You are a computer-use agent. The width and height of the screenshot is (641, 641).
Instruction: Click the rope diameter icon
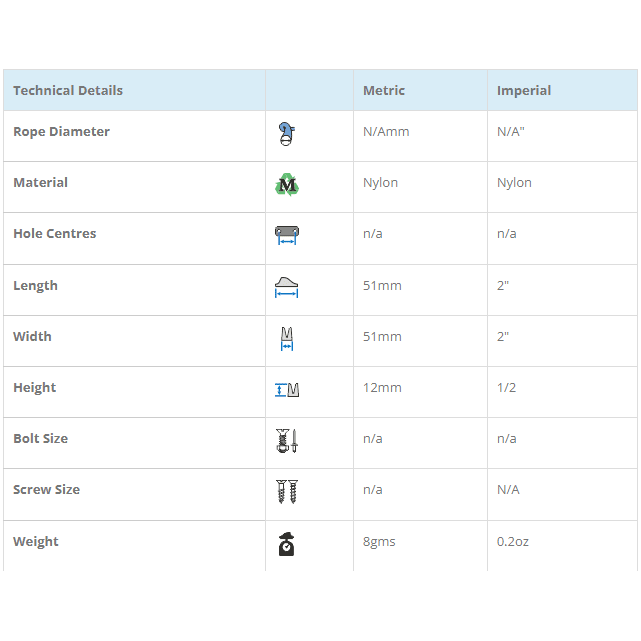(287, 133)
